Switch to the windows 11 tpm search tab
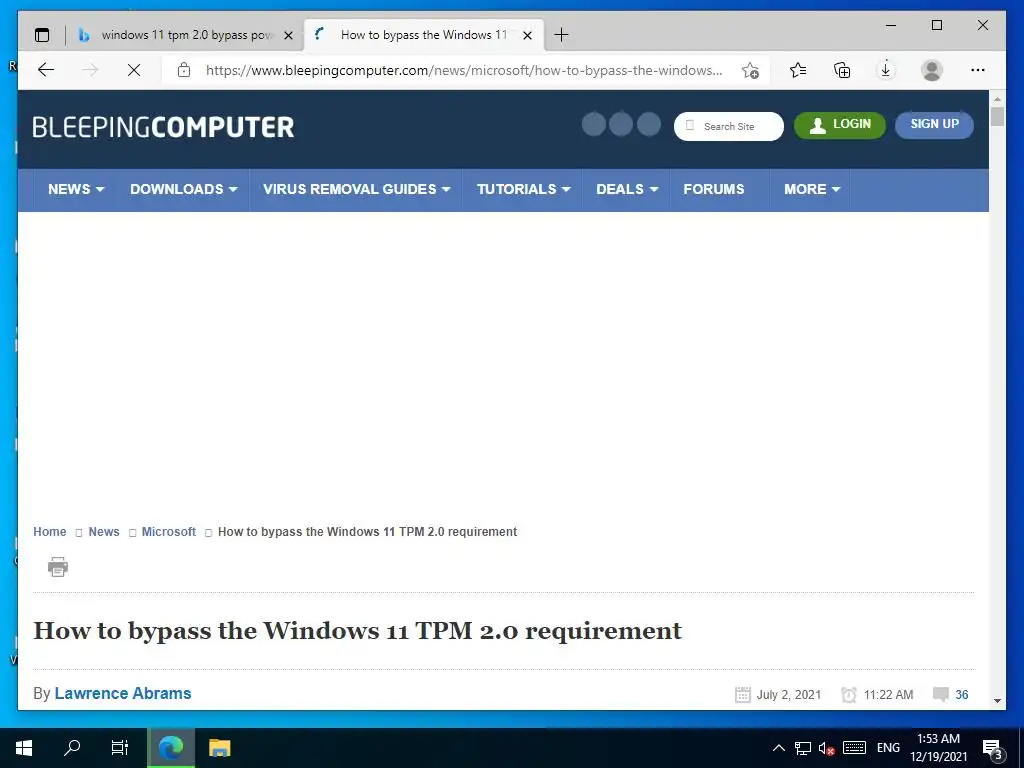The height and width of the screenshot is (768, 1024). 185,35
